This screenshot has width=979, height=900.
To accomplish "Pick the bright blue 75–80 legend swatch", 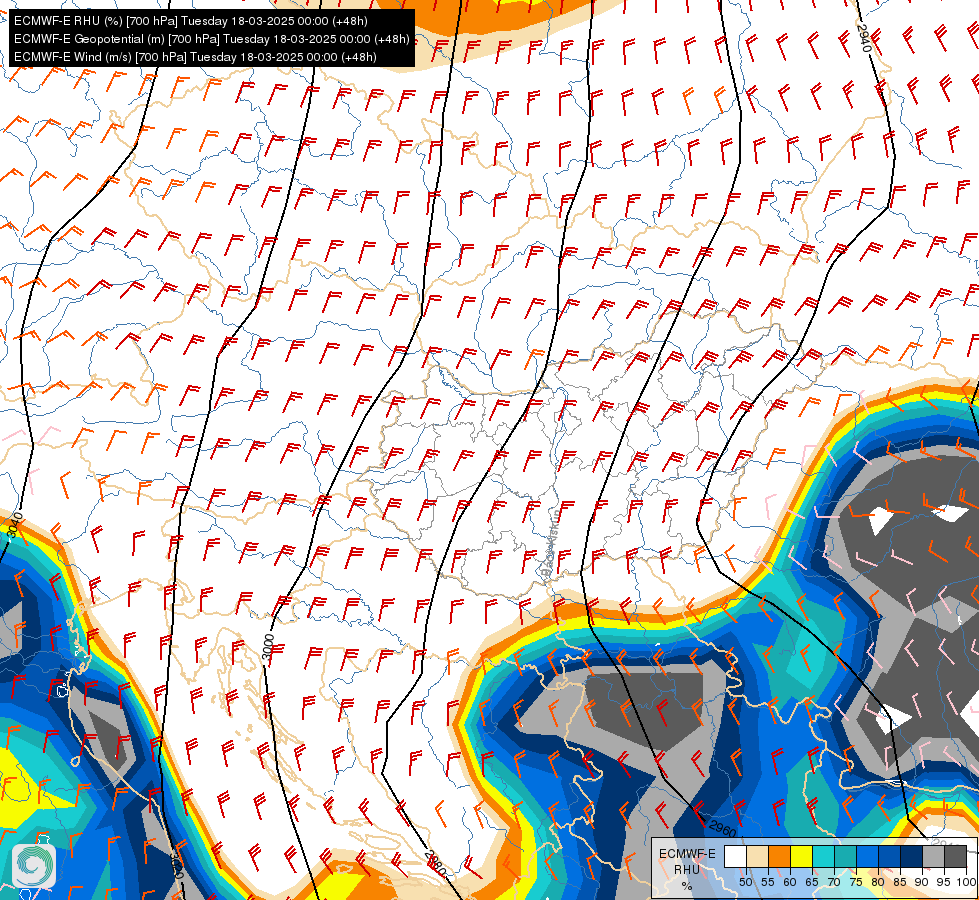I will pos(867,856).
